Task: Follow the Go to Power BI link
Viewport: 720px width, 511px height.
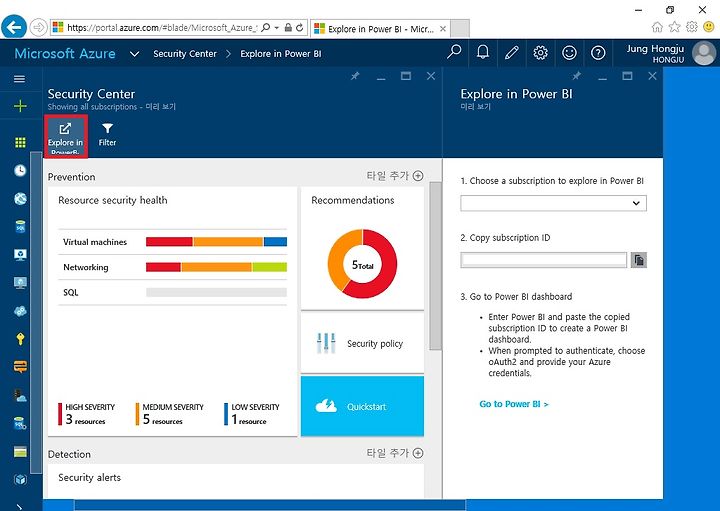Action: tap(514, 404)
